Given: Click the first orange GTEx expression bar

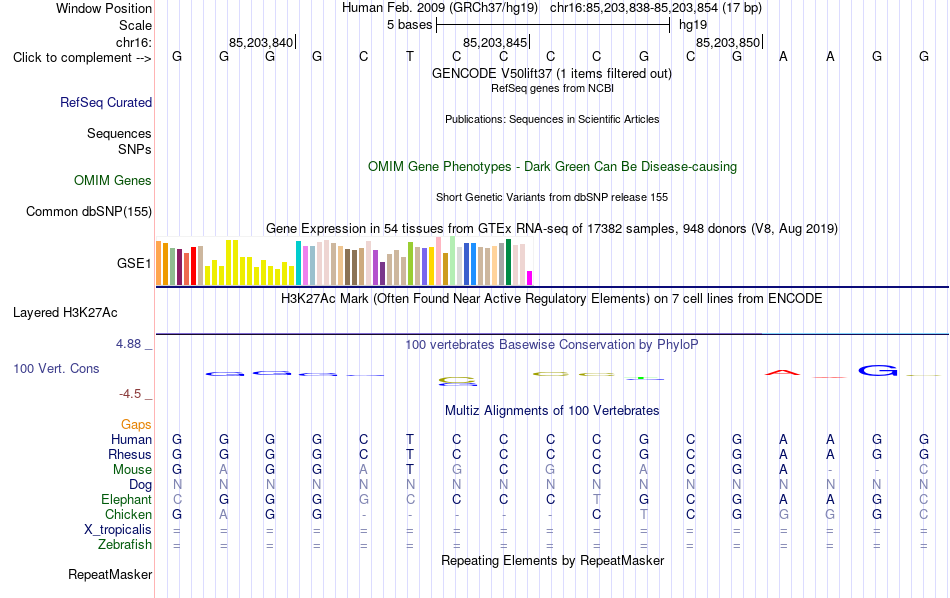Looking at the screenshot, I should coord(159,263).
